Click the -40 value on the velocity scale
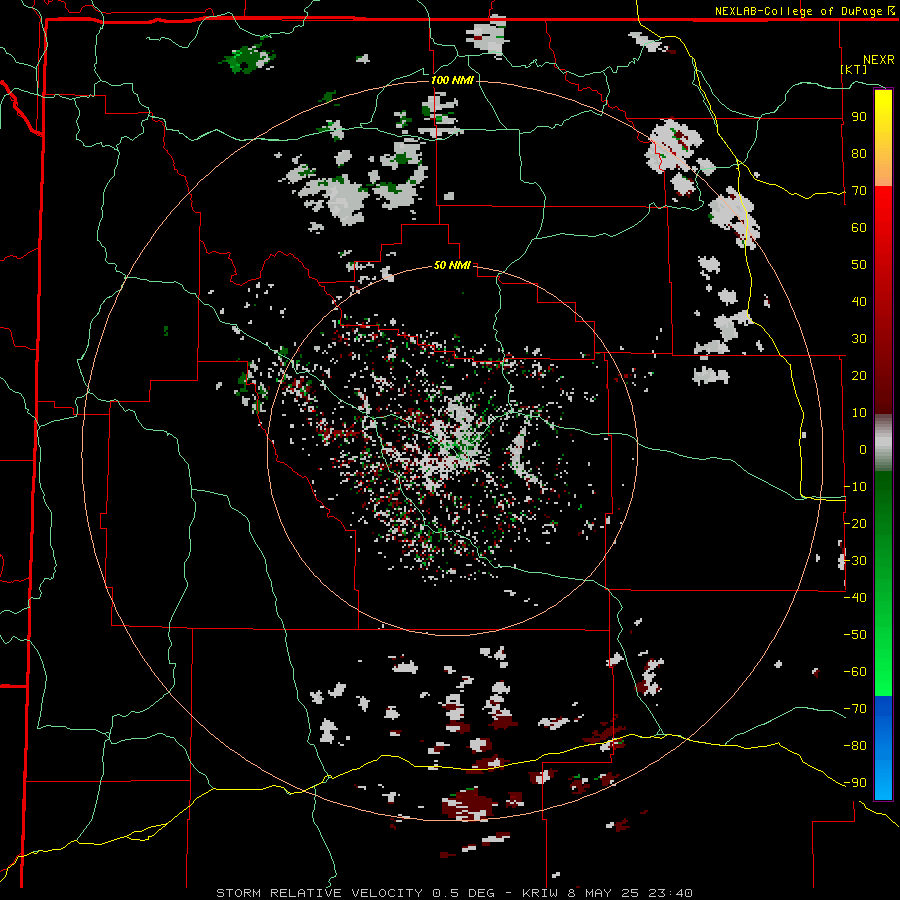 (855, 598)
